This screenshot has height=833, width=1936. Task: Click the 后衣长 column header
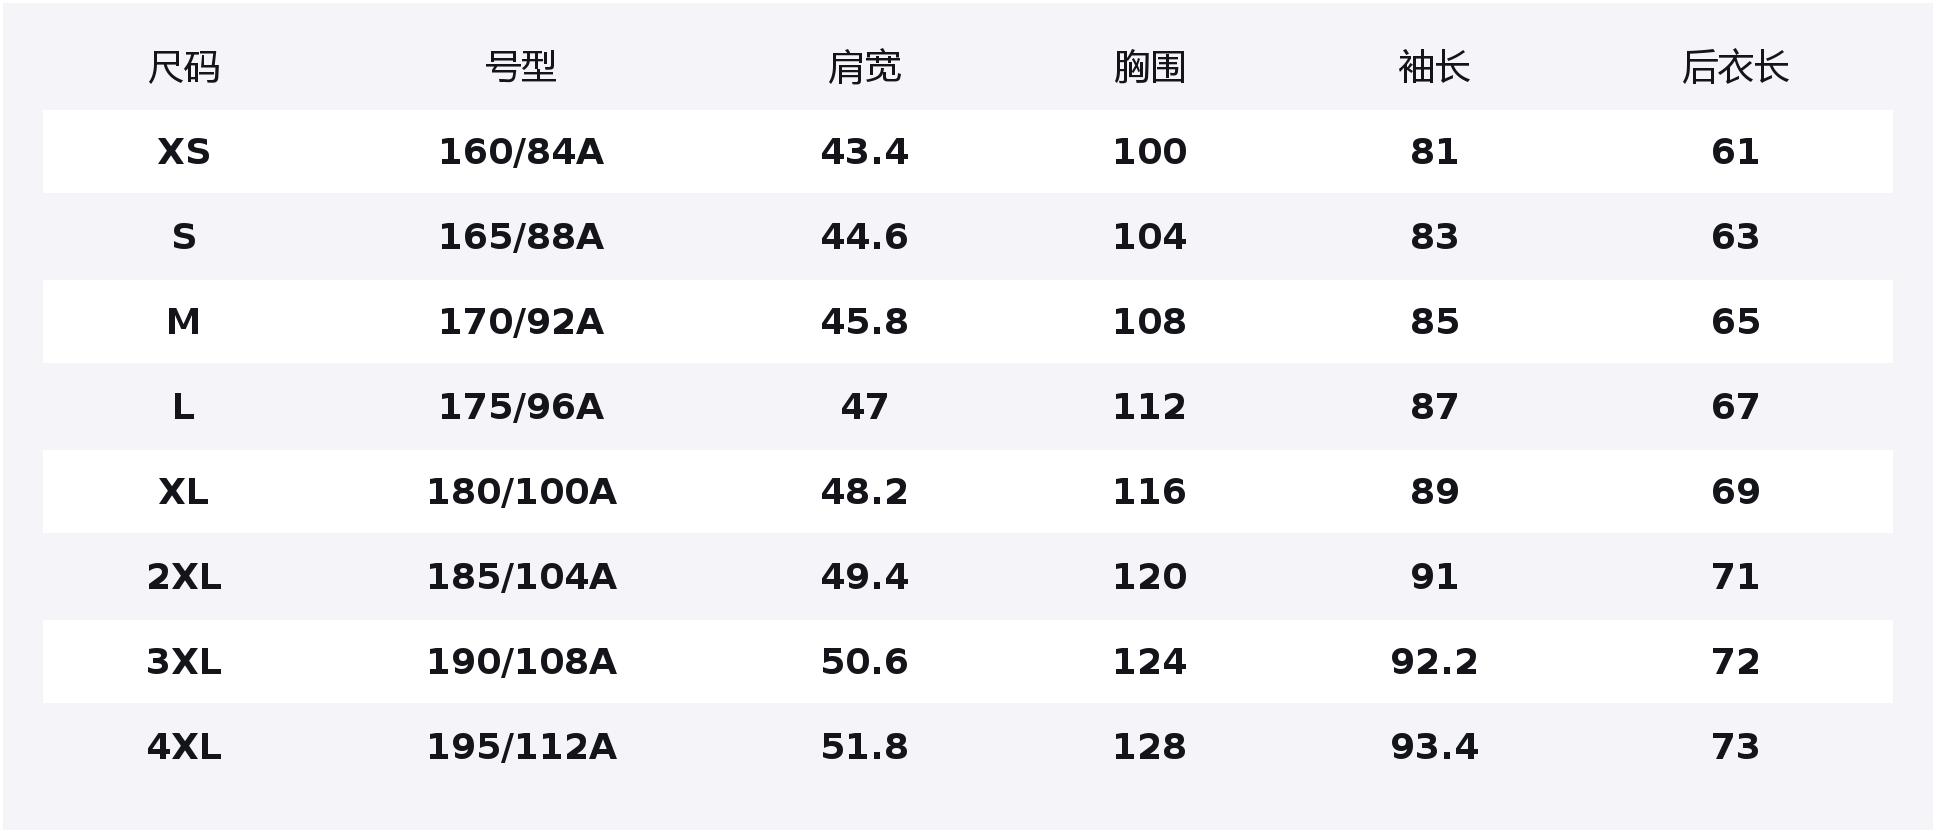(1734, 67)
